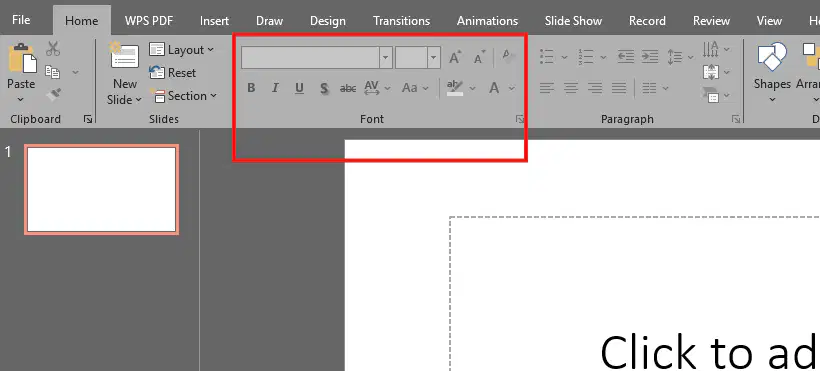Click Convert to SmartArt icon
This screenshot has height=371, width=820.
711,95
